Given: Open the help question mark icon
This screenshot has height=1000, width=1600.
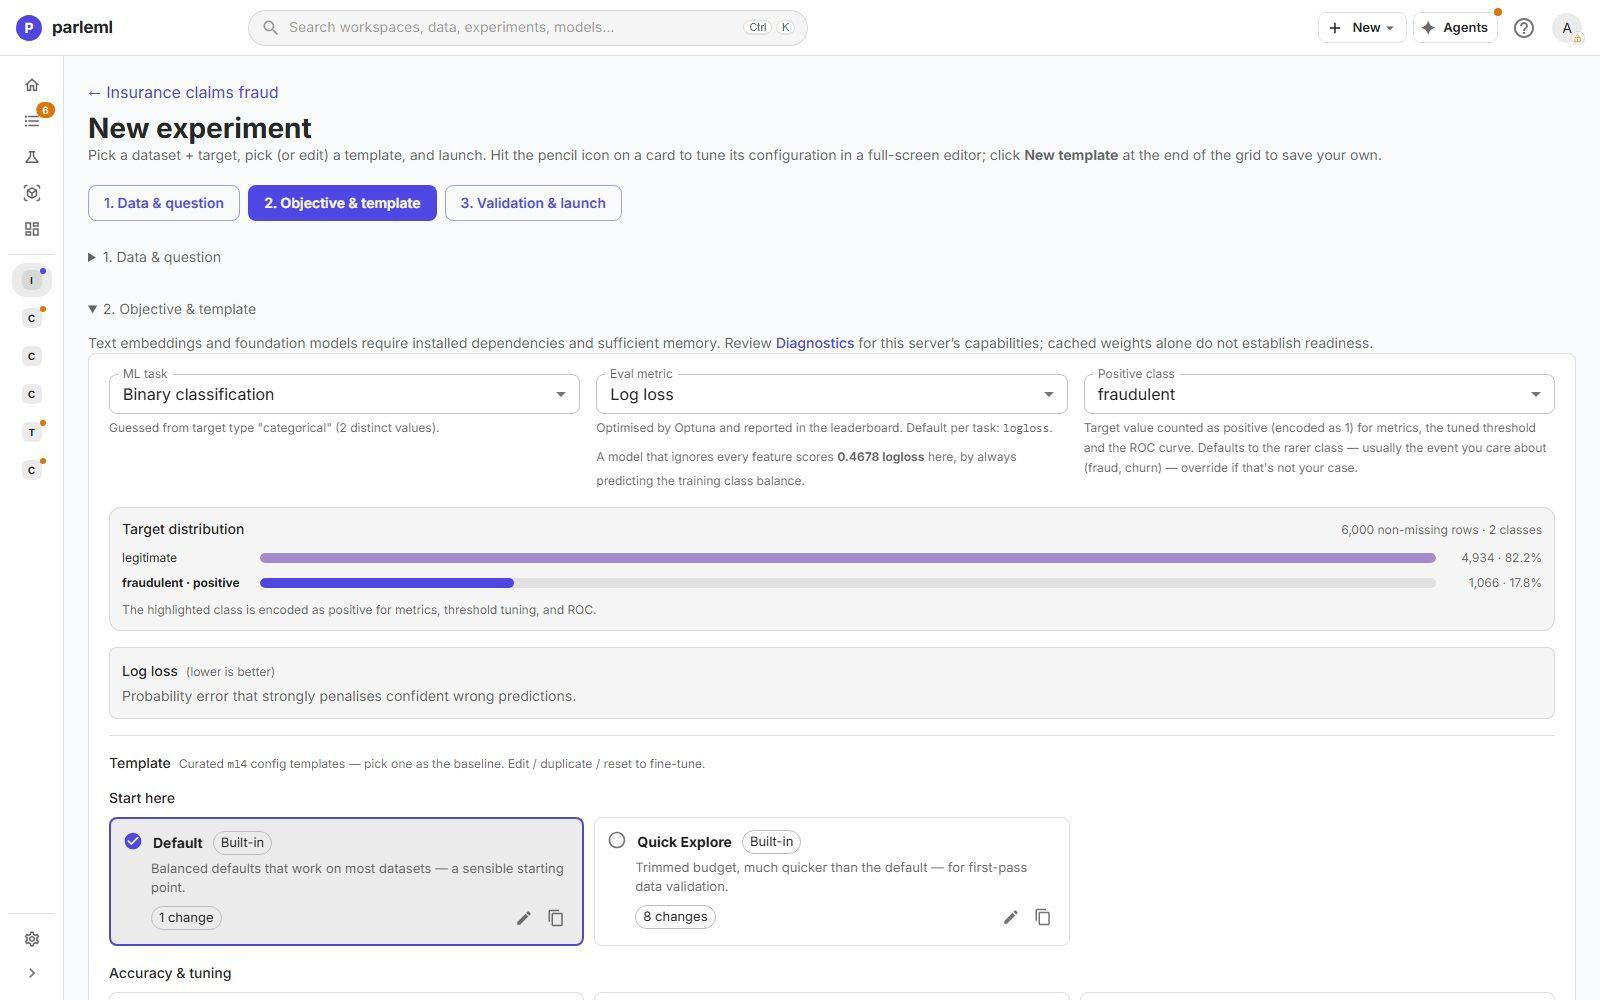Looking at the screenshot, I should click(x=1524, y=28).
